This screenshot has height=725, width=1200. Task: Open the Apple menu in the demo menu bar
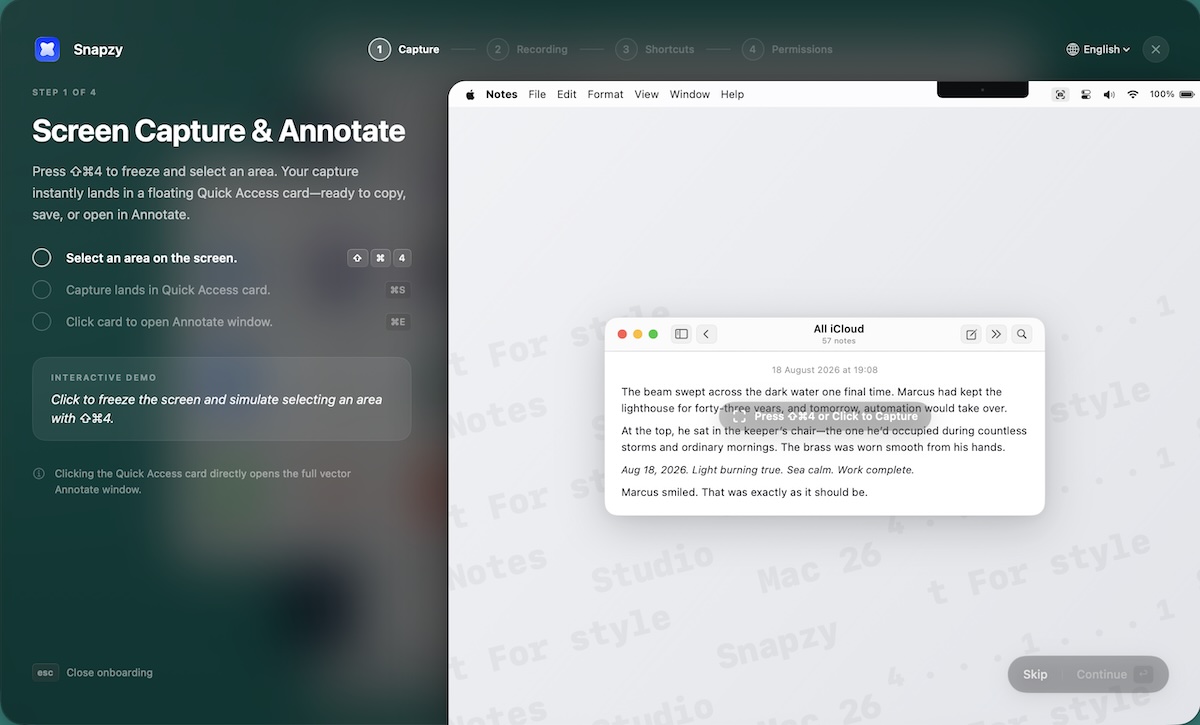click(x=469, y=94)
